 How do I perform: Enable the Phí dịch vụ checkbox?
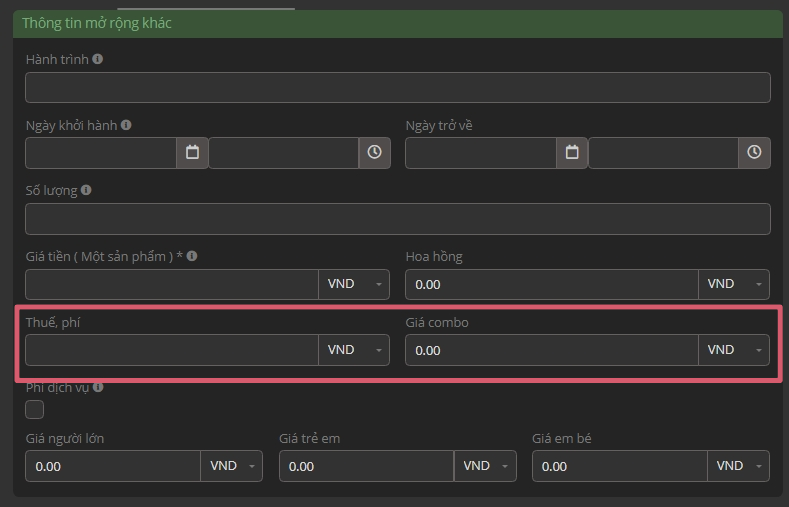pos(35,409)
